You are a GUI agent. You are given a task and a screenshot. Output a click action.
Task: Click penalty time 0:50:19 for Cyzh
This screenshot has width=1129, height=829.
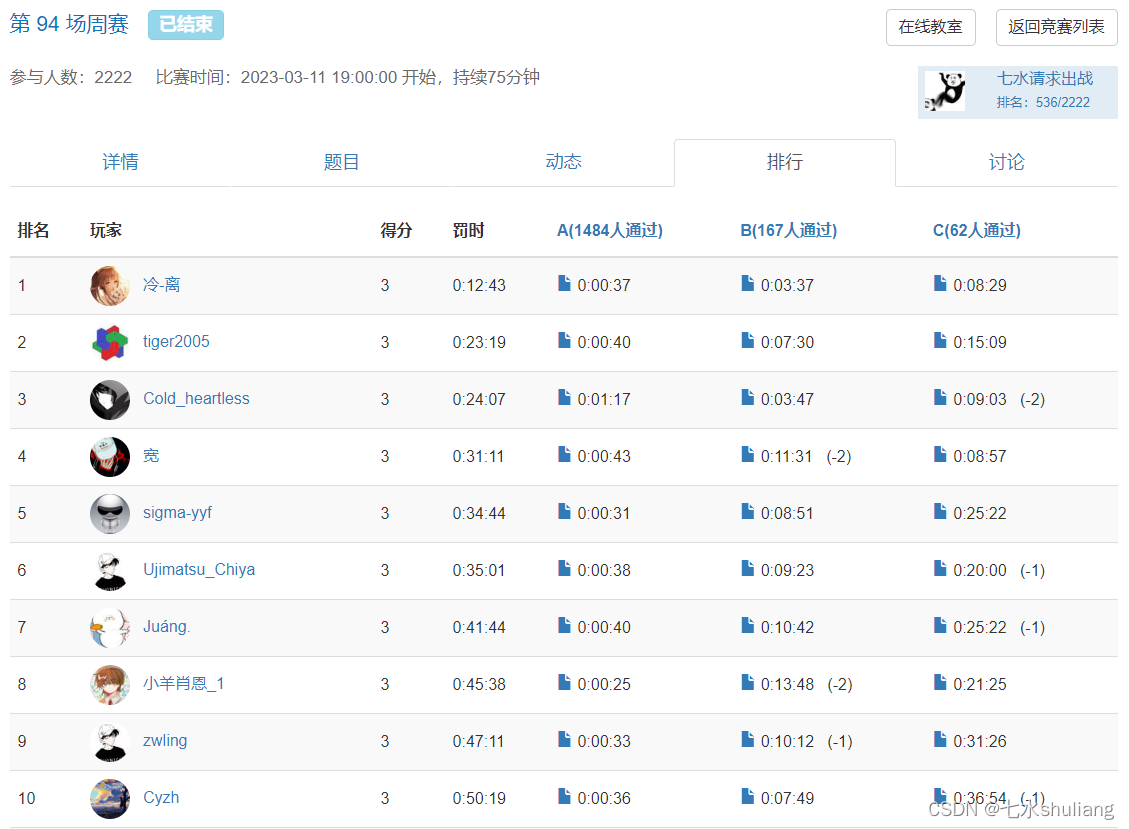479,798
